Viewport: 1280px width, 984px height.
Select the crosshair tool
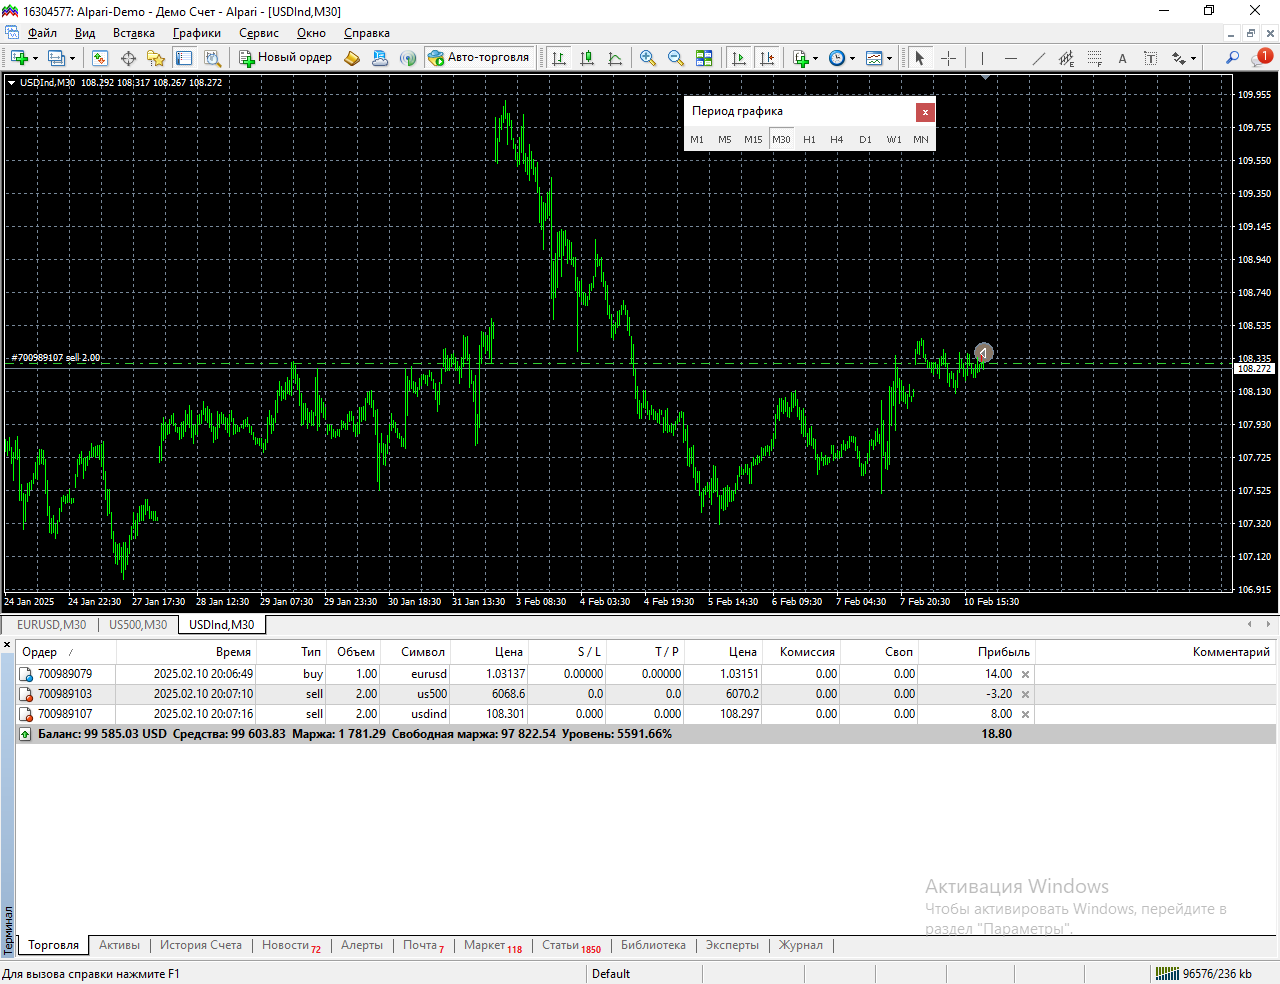[x=948, y=58]
